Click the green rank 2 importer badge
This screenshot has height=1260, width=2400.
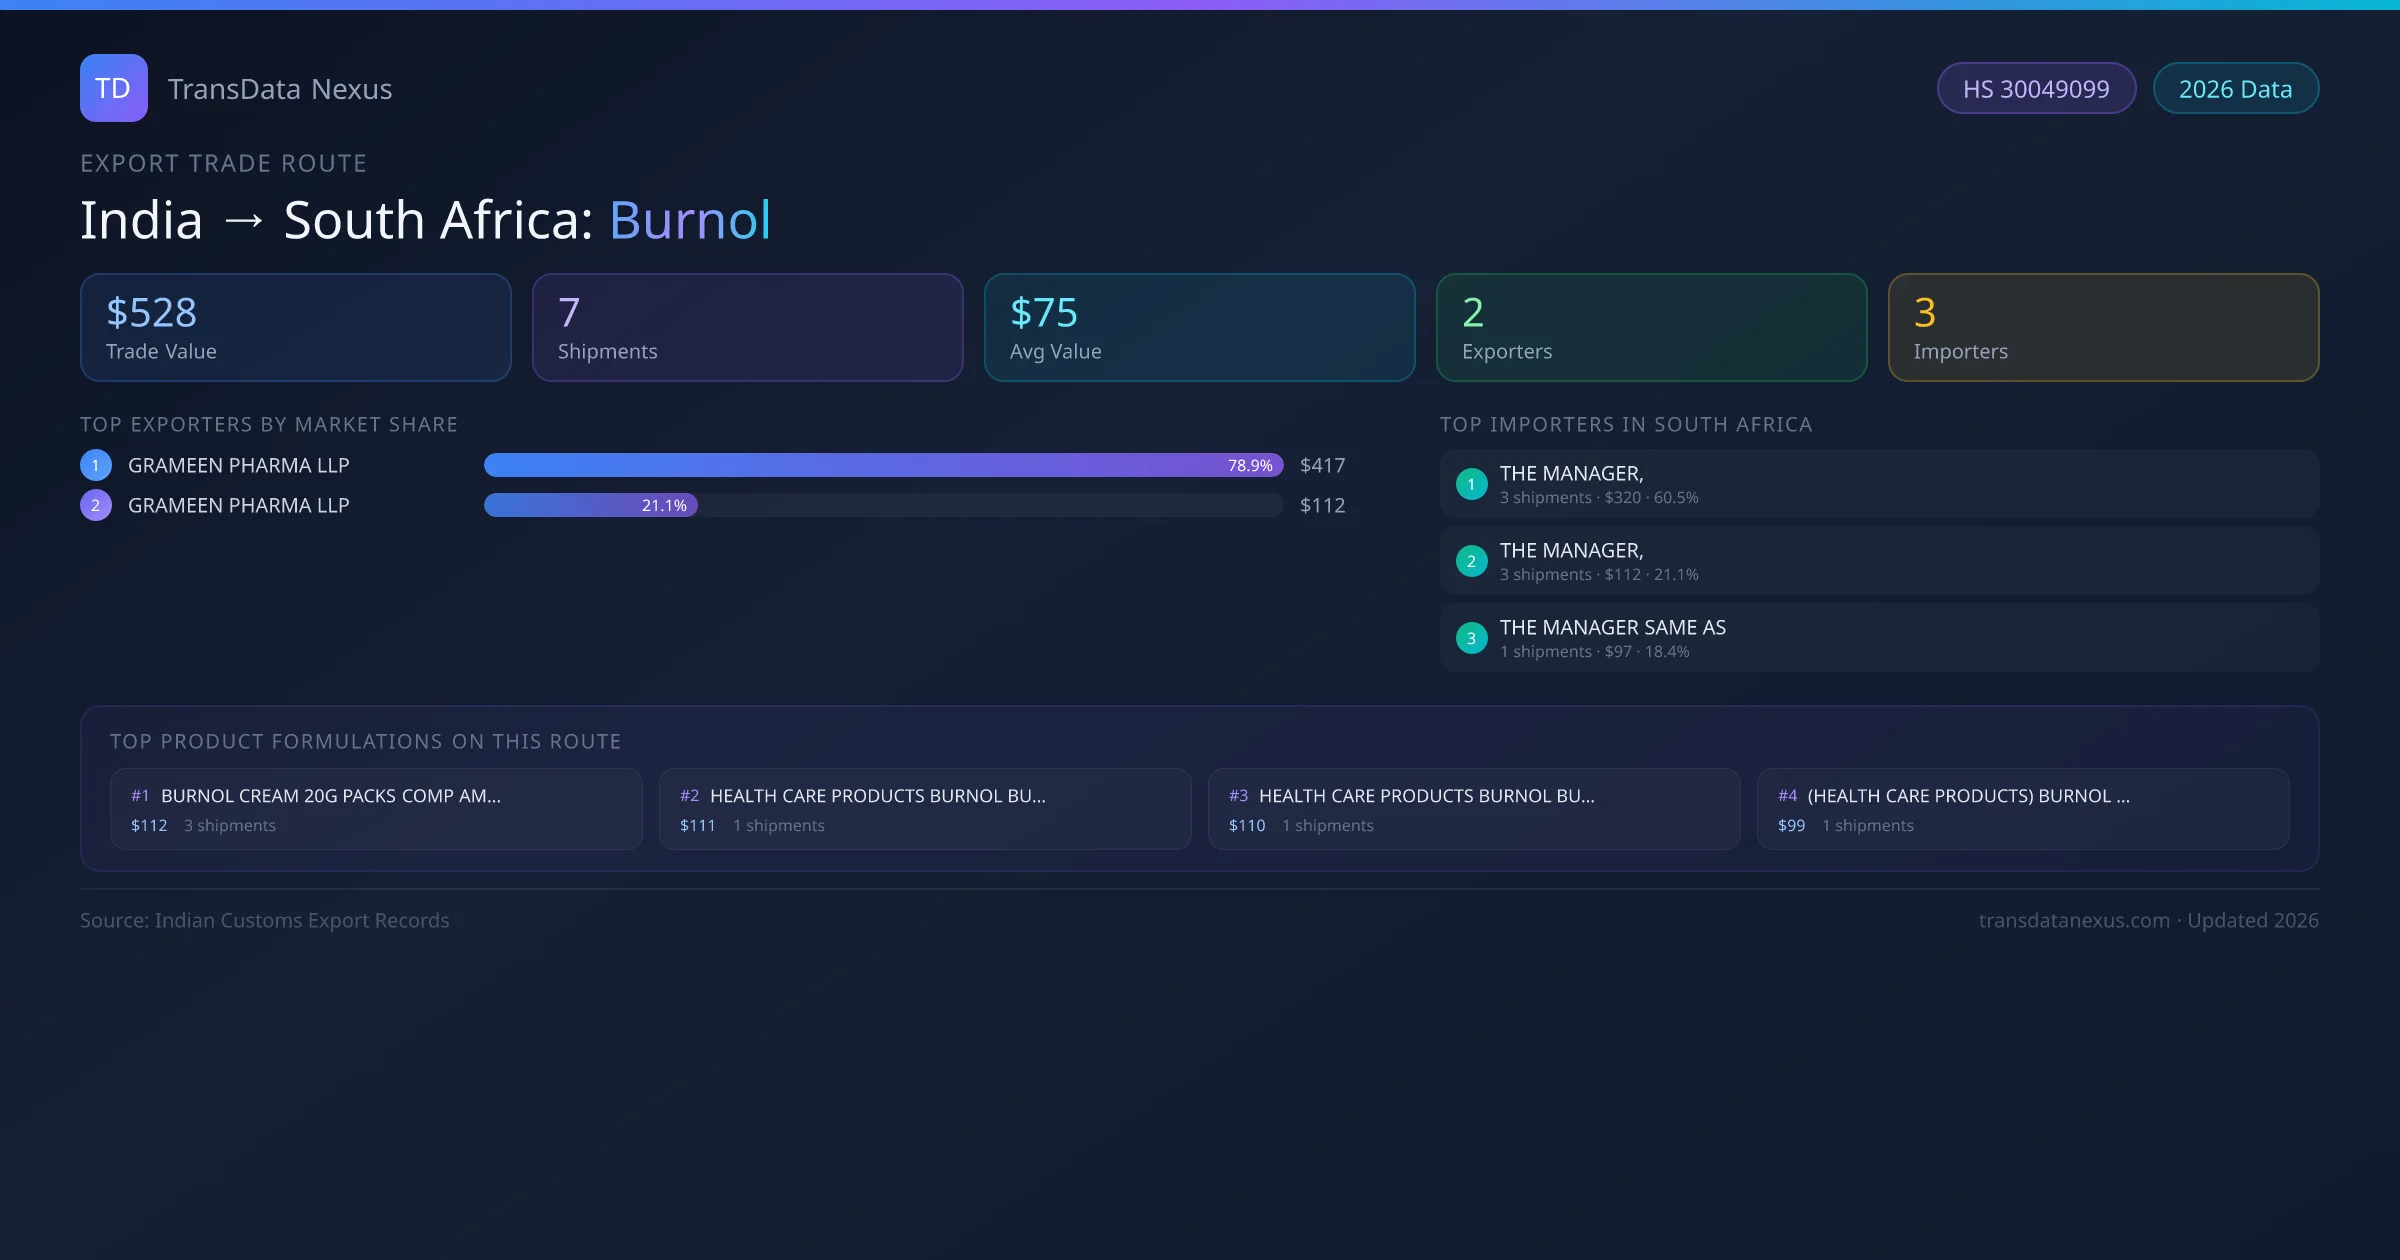(x=1471, y=561)
